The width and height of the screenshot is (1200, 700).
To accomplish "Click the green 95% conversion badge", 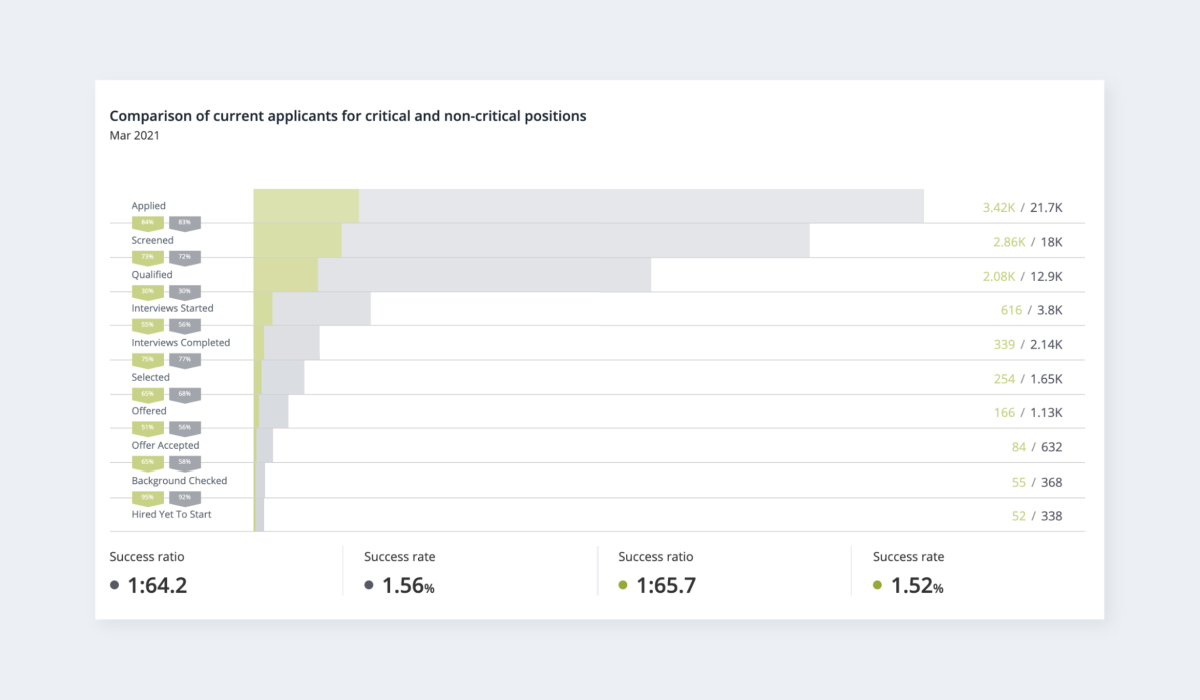I will coord(147,497).
